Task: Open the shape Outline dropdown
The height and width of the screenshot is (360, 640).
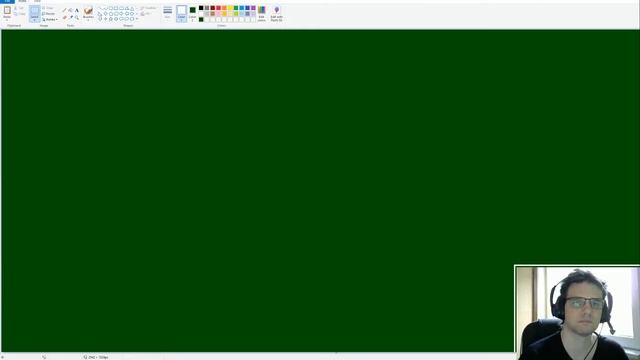Action: point(148,8)
